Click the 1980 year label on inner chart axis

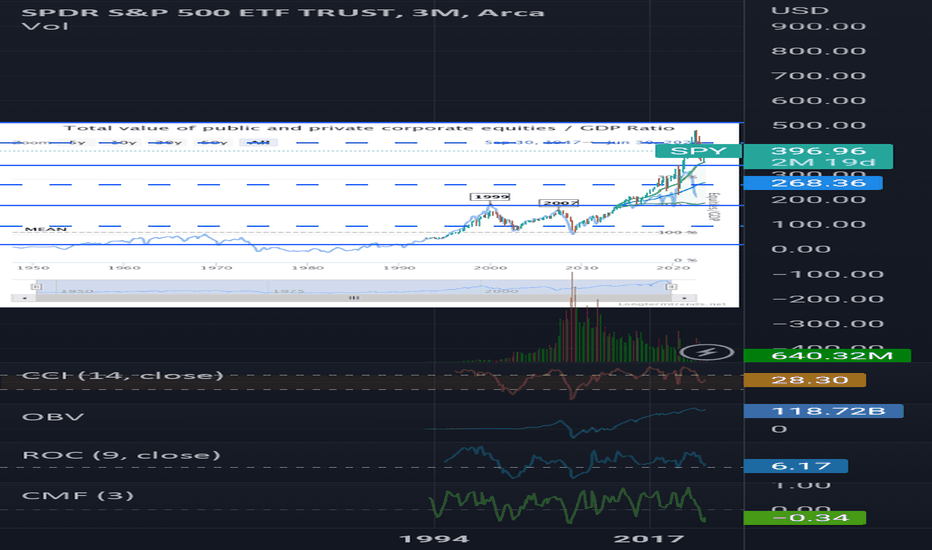[x=307, y=268]
